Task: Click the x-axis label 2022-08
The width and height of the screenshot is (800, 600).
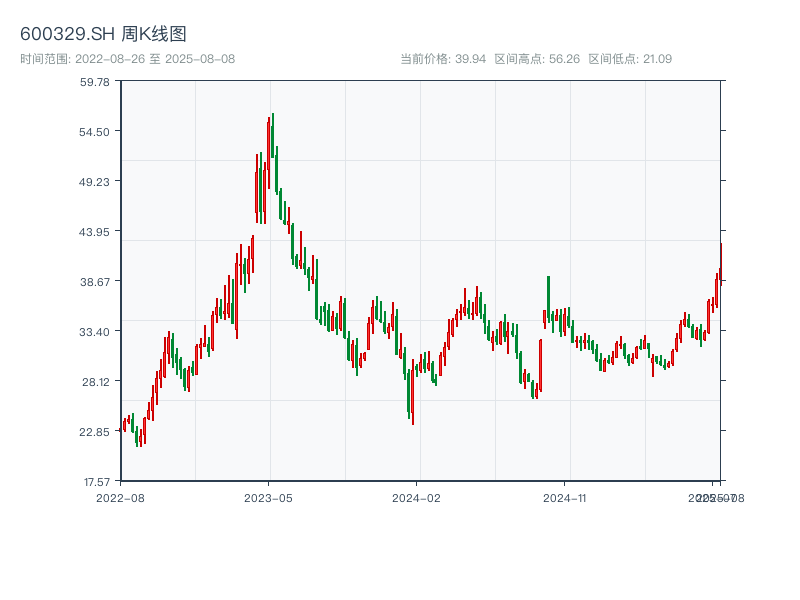Action: click(120, 498)
